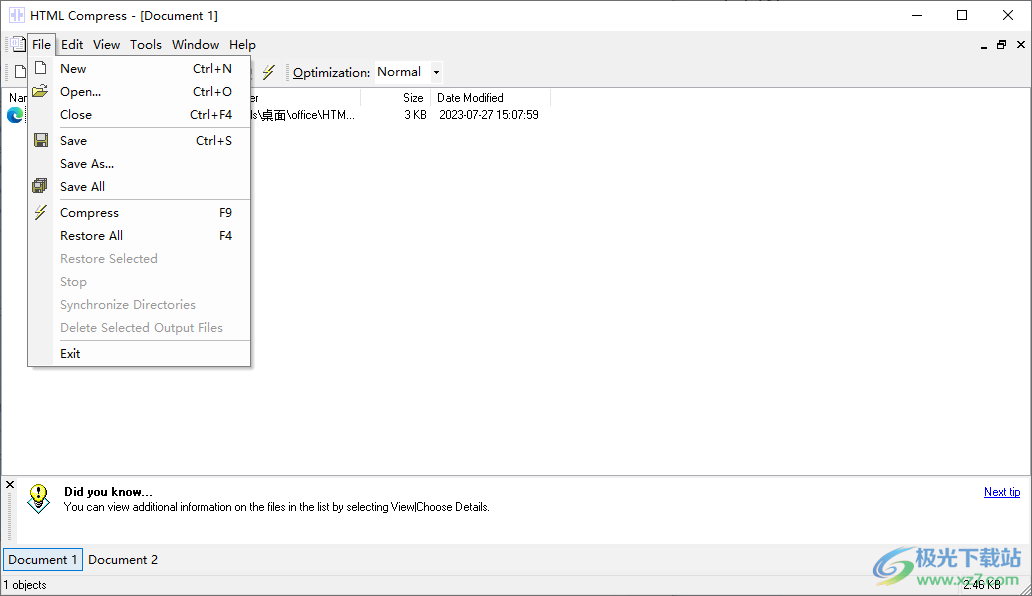Click the 1 objects status bar text

25,585
